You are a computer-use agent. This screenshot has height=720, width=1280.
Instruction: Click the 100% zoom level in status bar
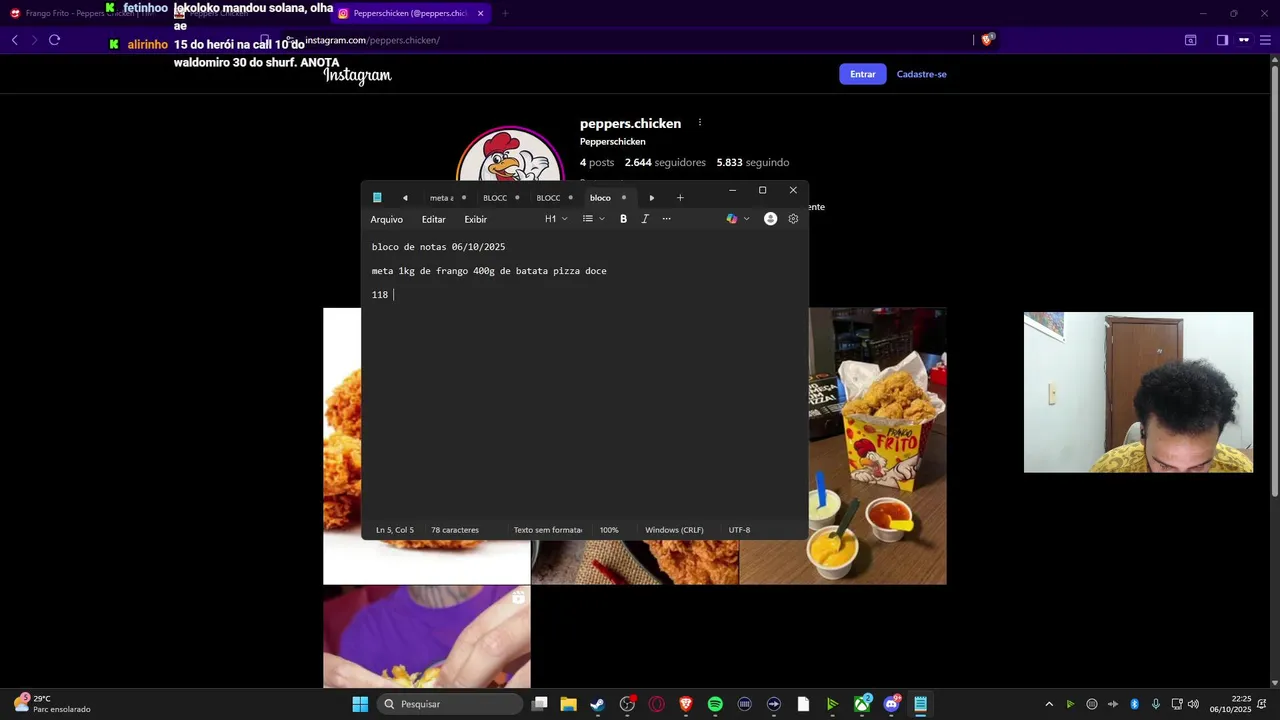tap(609, 530)
